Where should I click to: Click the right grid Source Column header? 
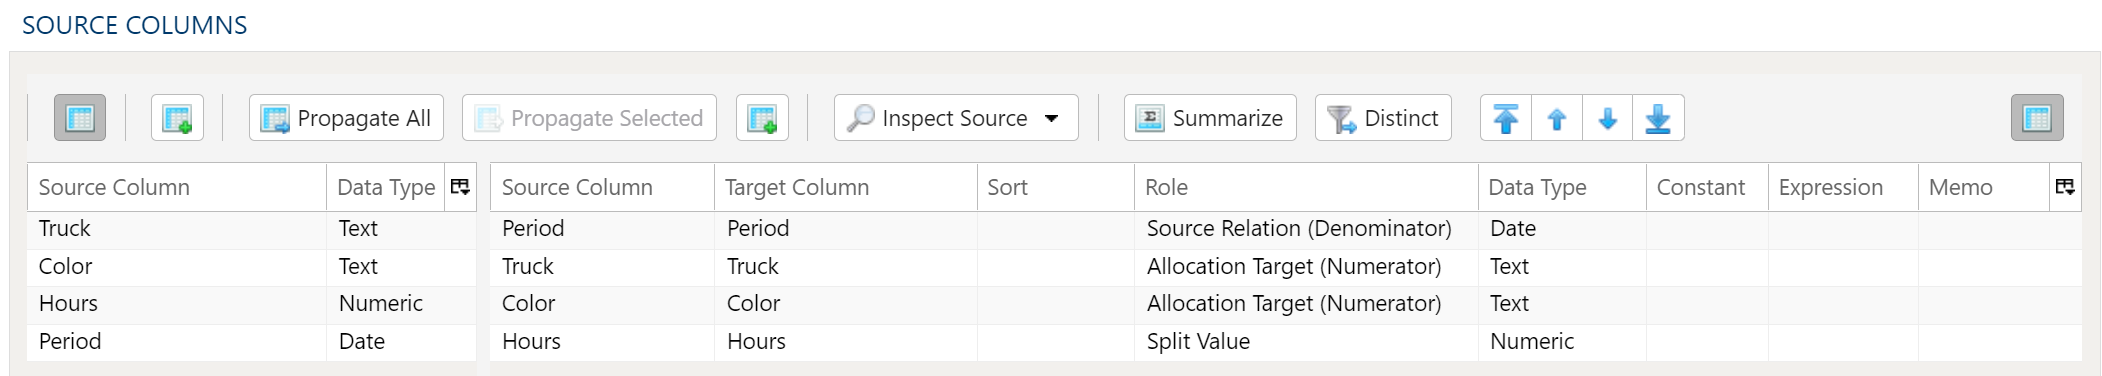coord(603,187)
